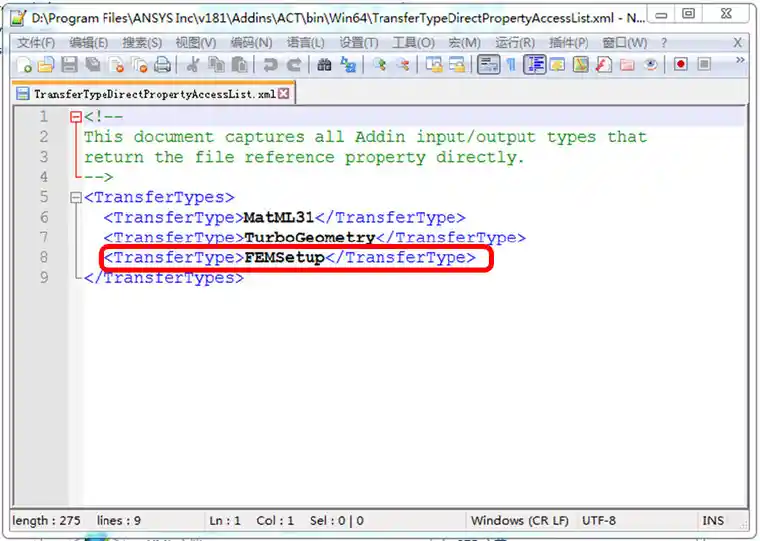Click the Zoom In magnifier icon
Screen dimensions: 760x541
point(380,64)
